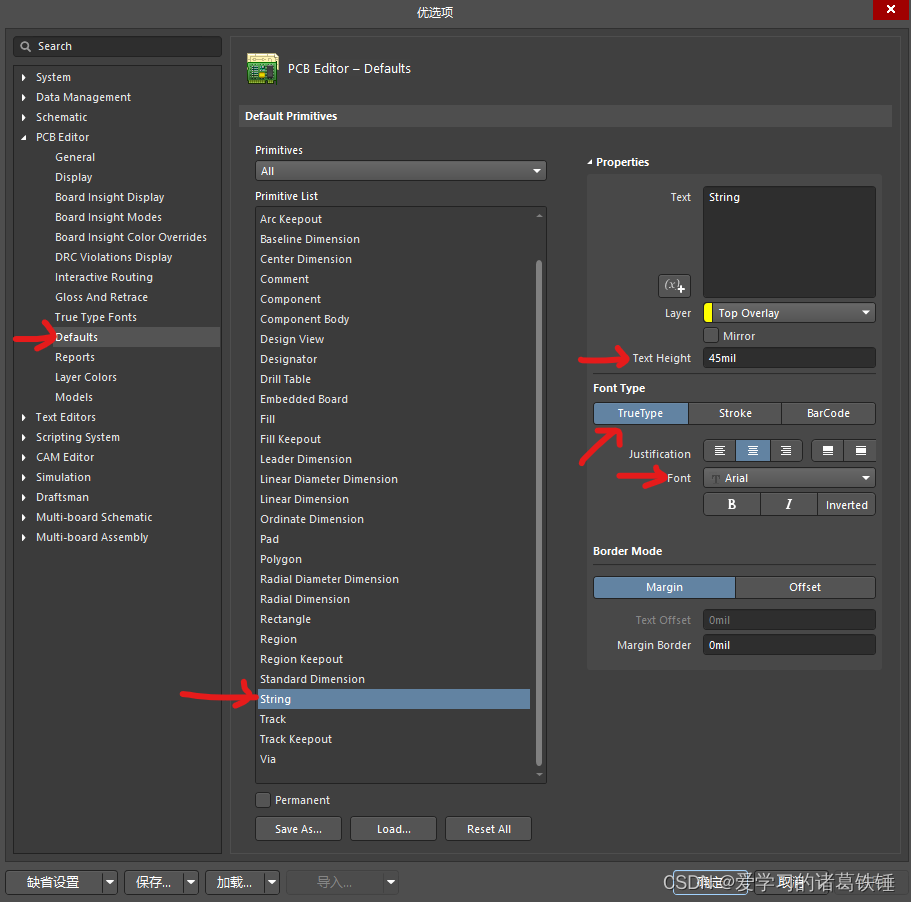Toggle Italic font style button
This screenshot has height=902, width=911.
tap(788, 505)
